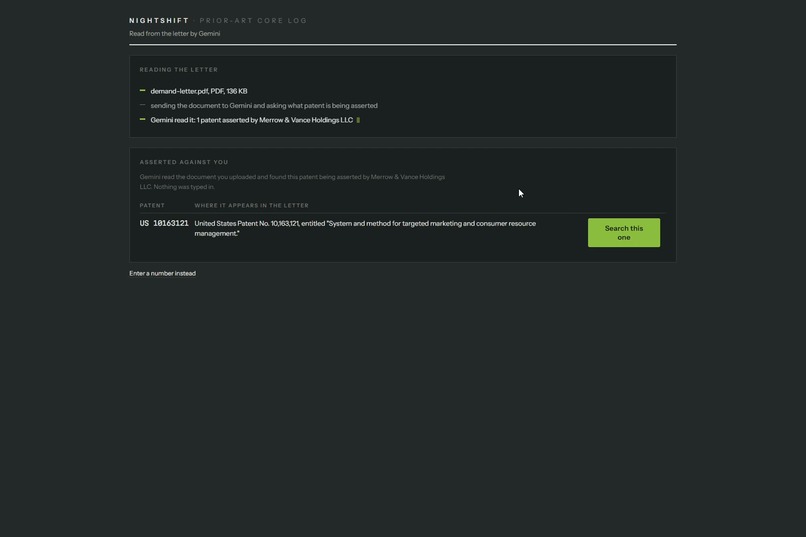Click the NIGHTSHIFT title in the header

[x=159, y=21]
